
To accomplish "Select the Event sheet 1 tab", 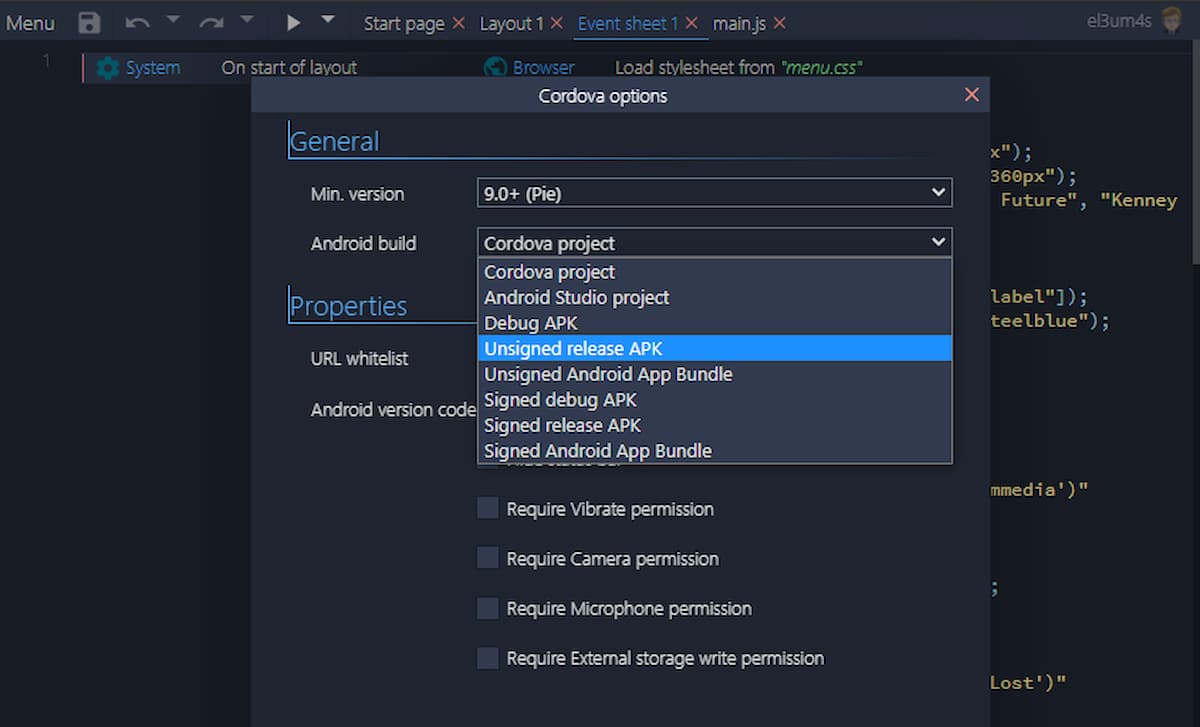I will click(627, 23).
